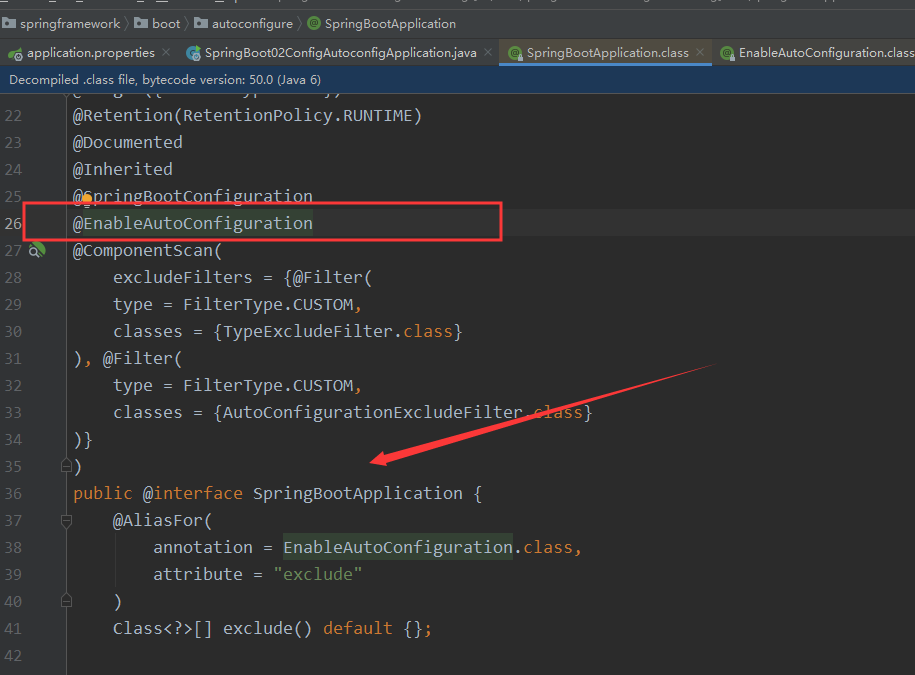Select the SpringBootApplication.class tab

coord(607,53)
